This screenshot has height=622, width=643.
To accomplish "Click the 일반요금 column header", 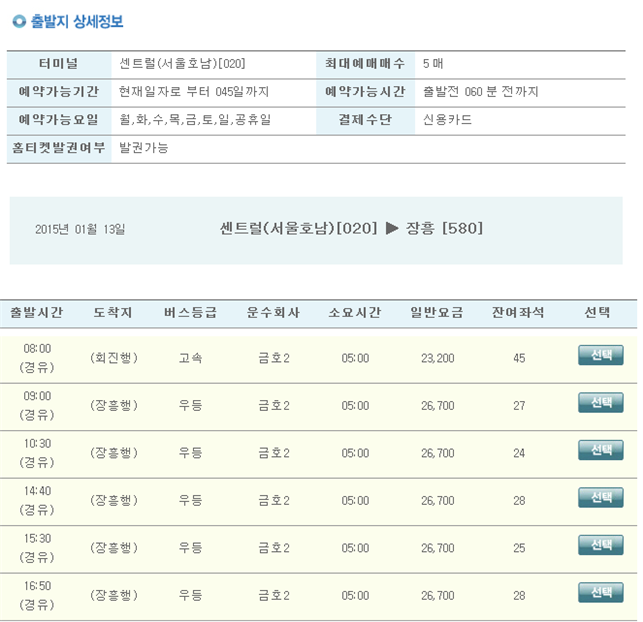I will [437, 312].
